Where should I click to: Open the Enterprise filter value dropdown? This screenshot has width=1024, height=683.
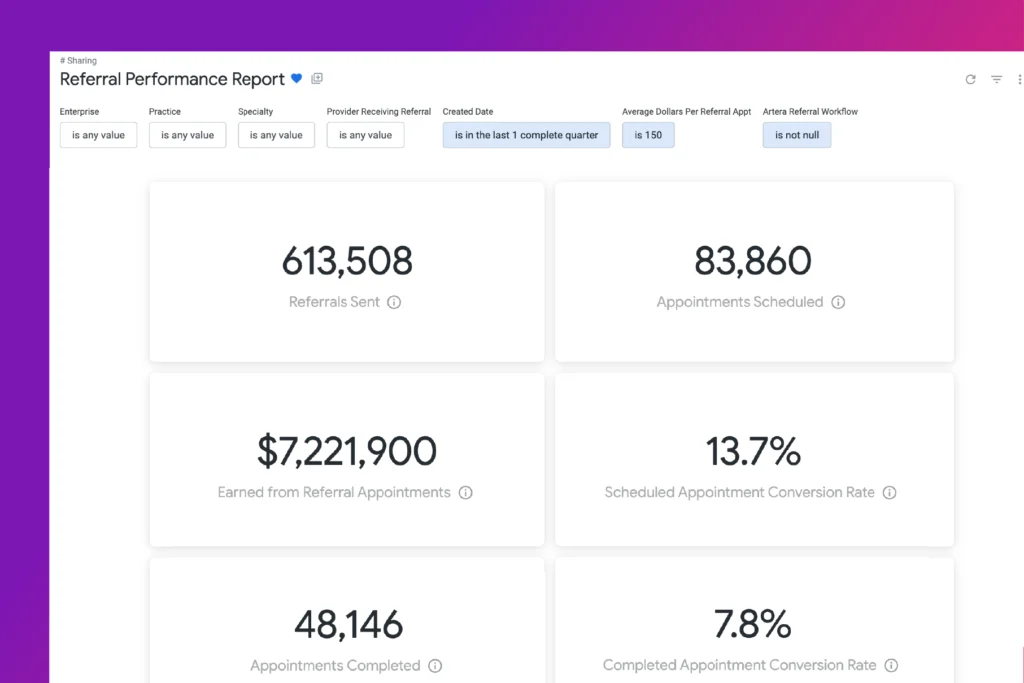coord(98,135)
